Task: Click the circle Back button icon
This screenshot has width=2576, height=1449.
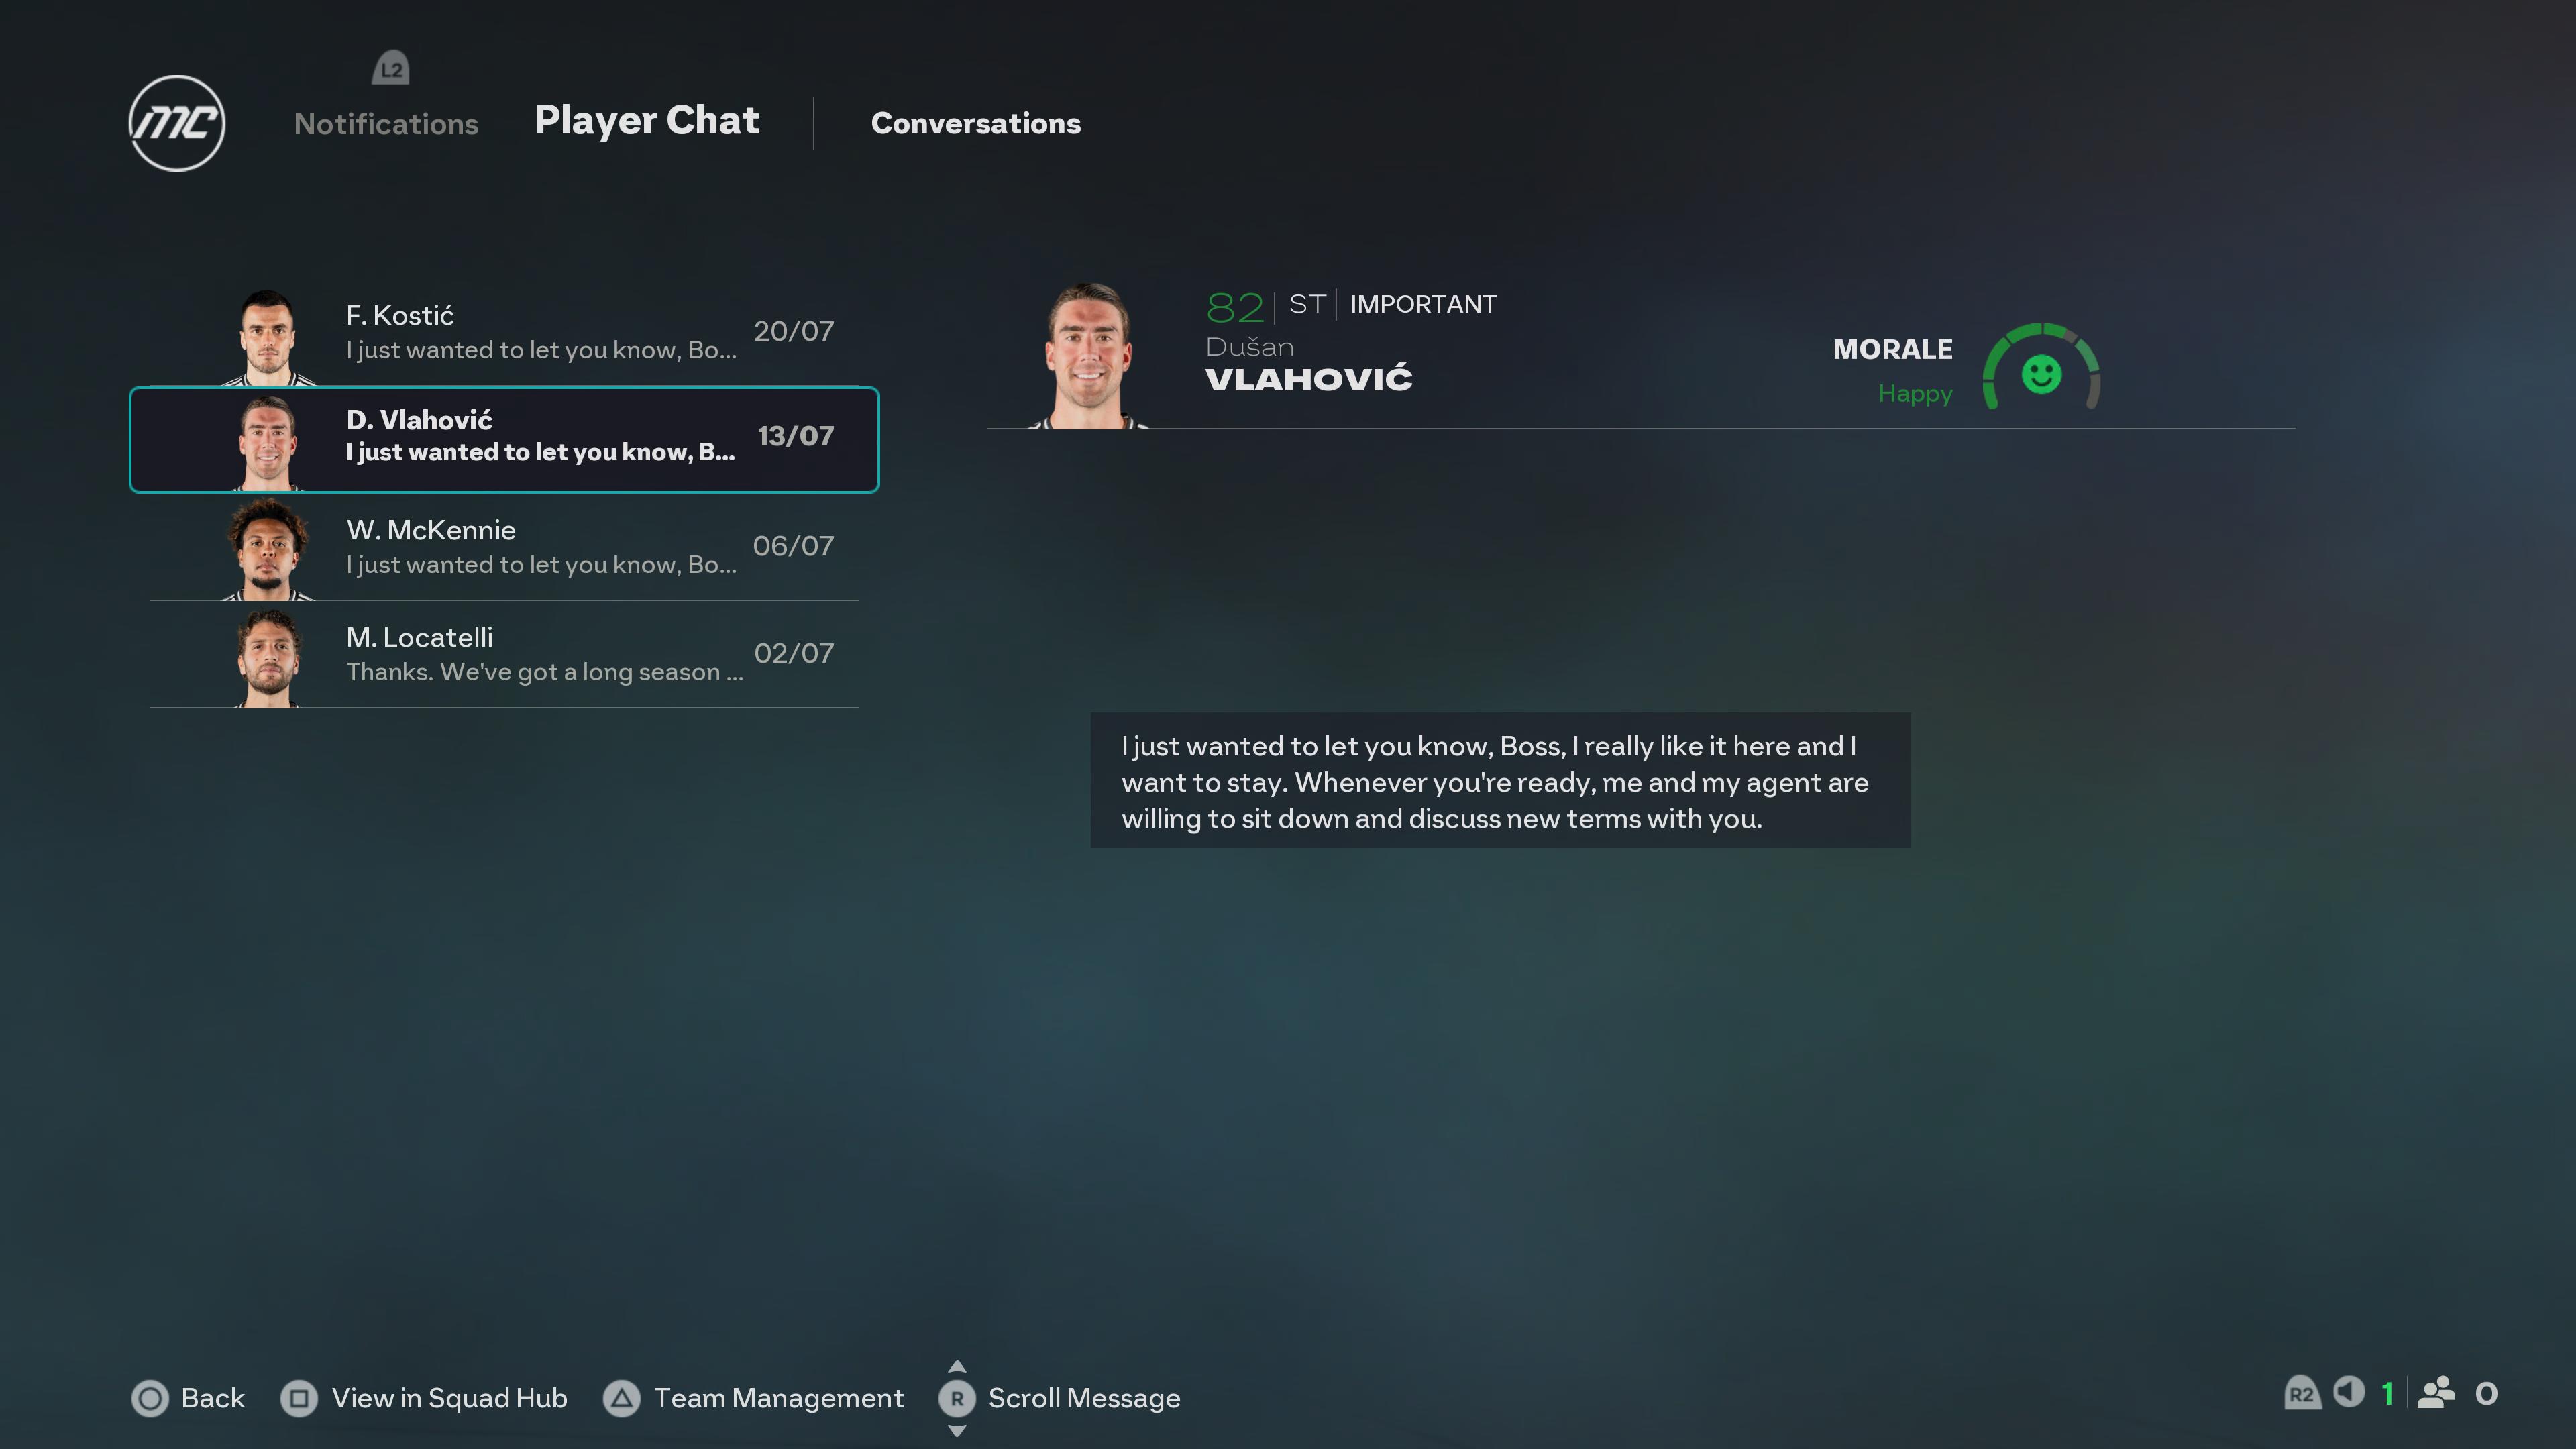Action: click(150, 1398)
